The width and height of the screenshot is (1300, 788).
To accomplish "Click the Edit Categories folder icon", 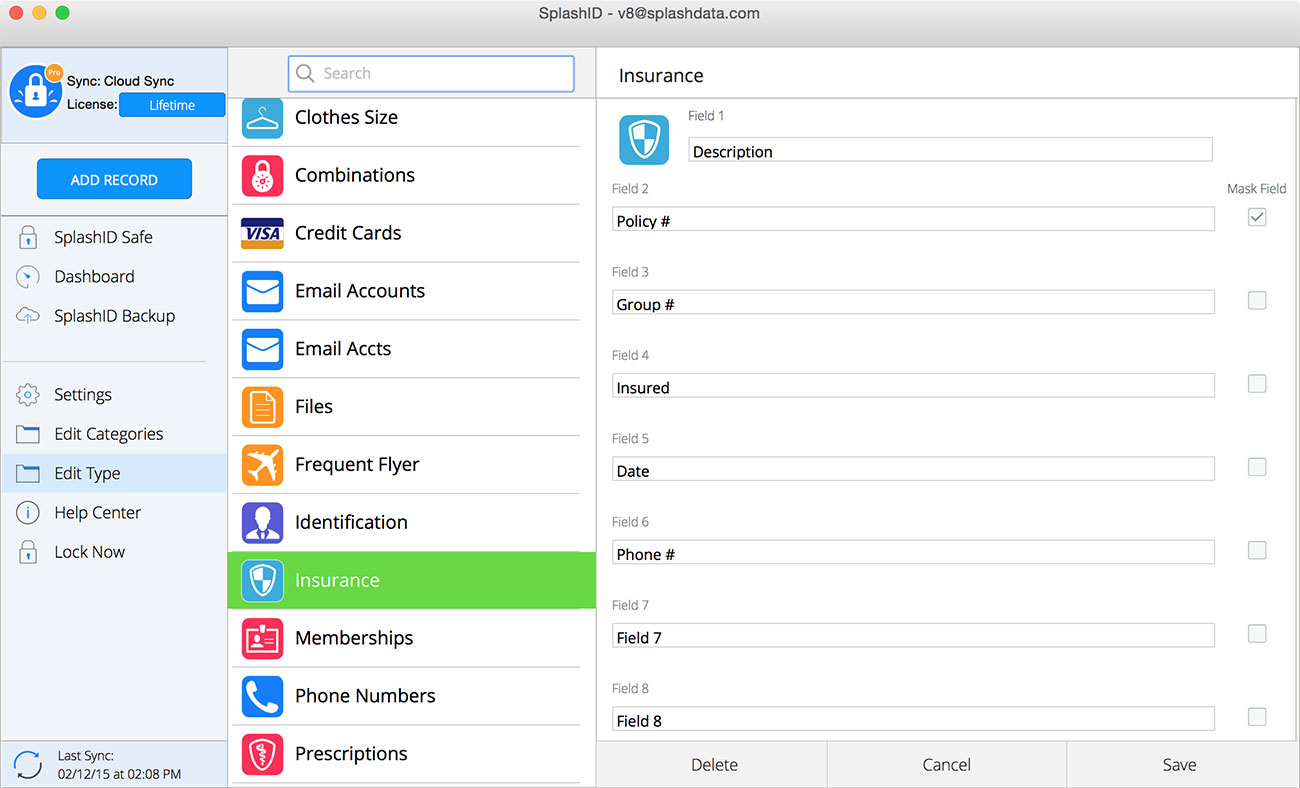I will click(28, 434).
